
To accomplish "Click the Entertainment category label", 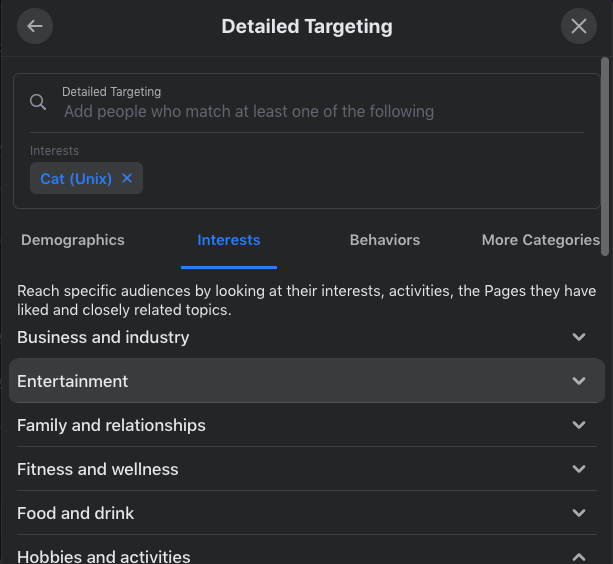I will 73,381.
